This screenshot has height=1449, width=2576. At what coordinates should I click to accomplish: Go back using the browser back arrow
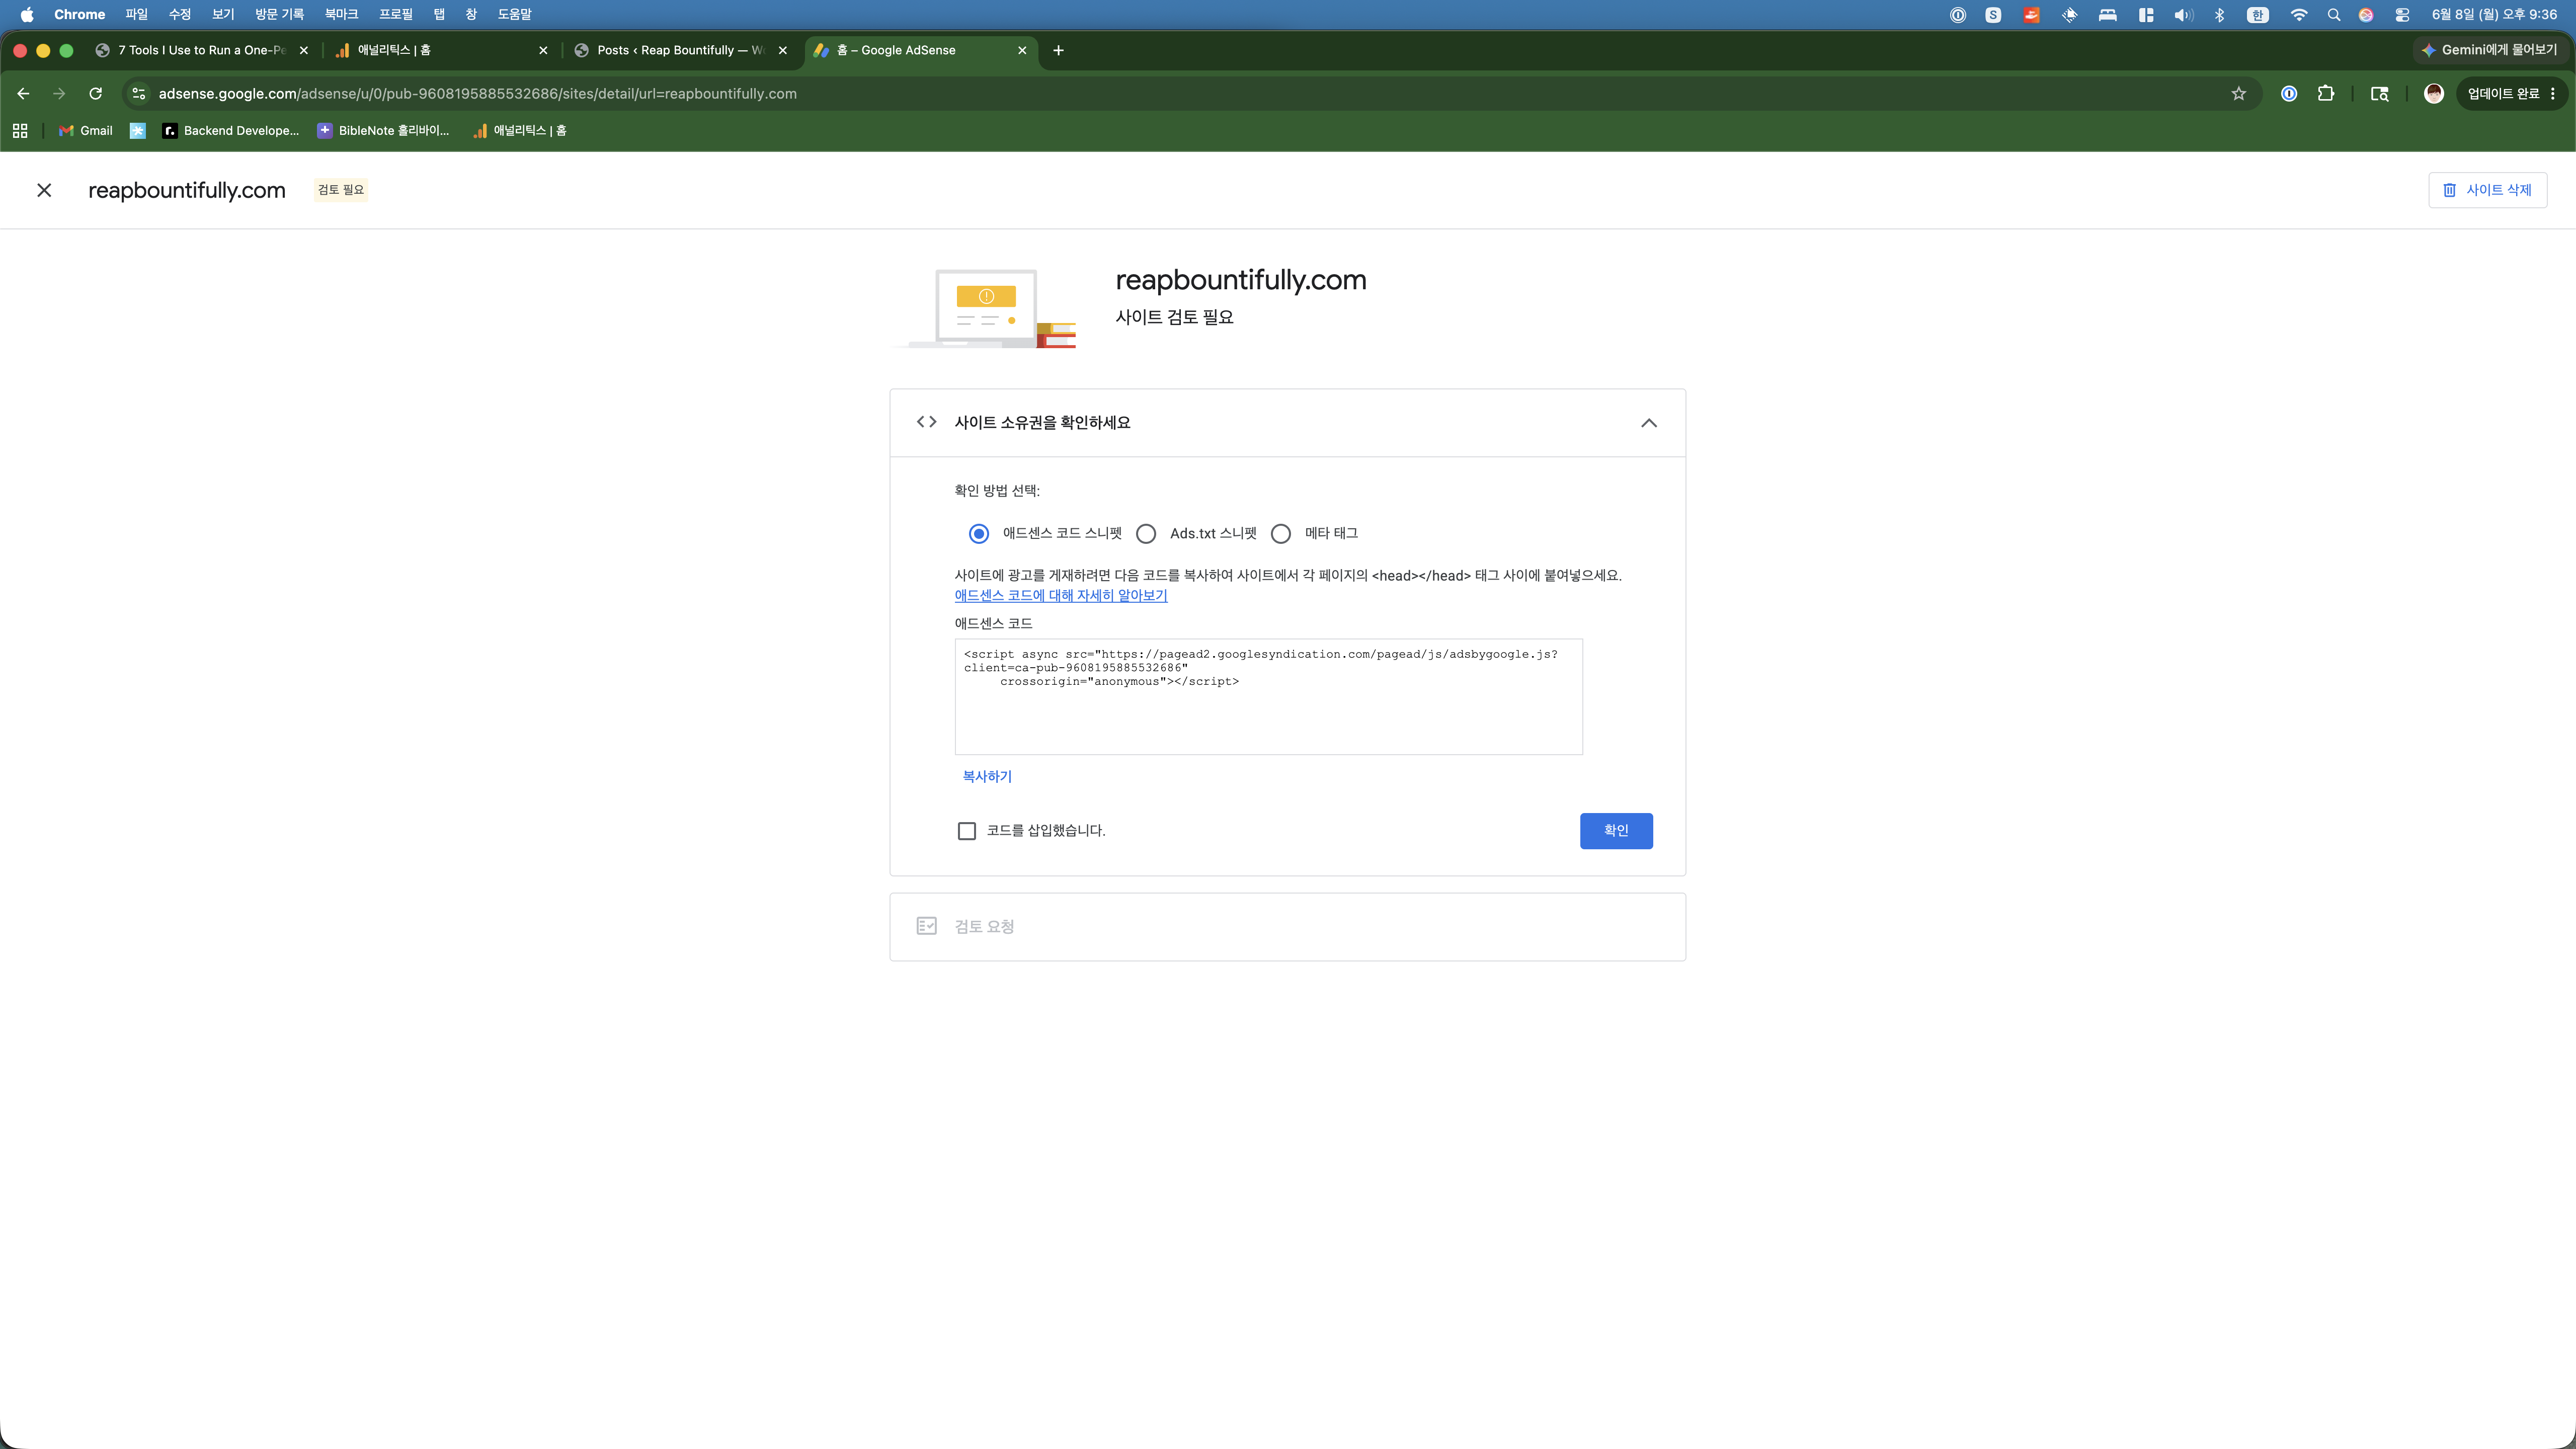coord(23,94)
